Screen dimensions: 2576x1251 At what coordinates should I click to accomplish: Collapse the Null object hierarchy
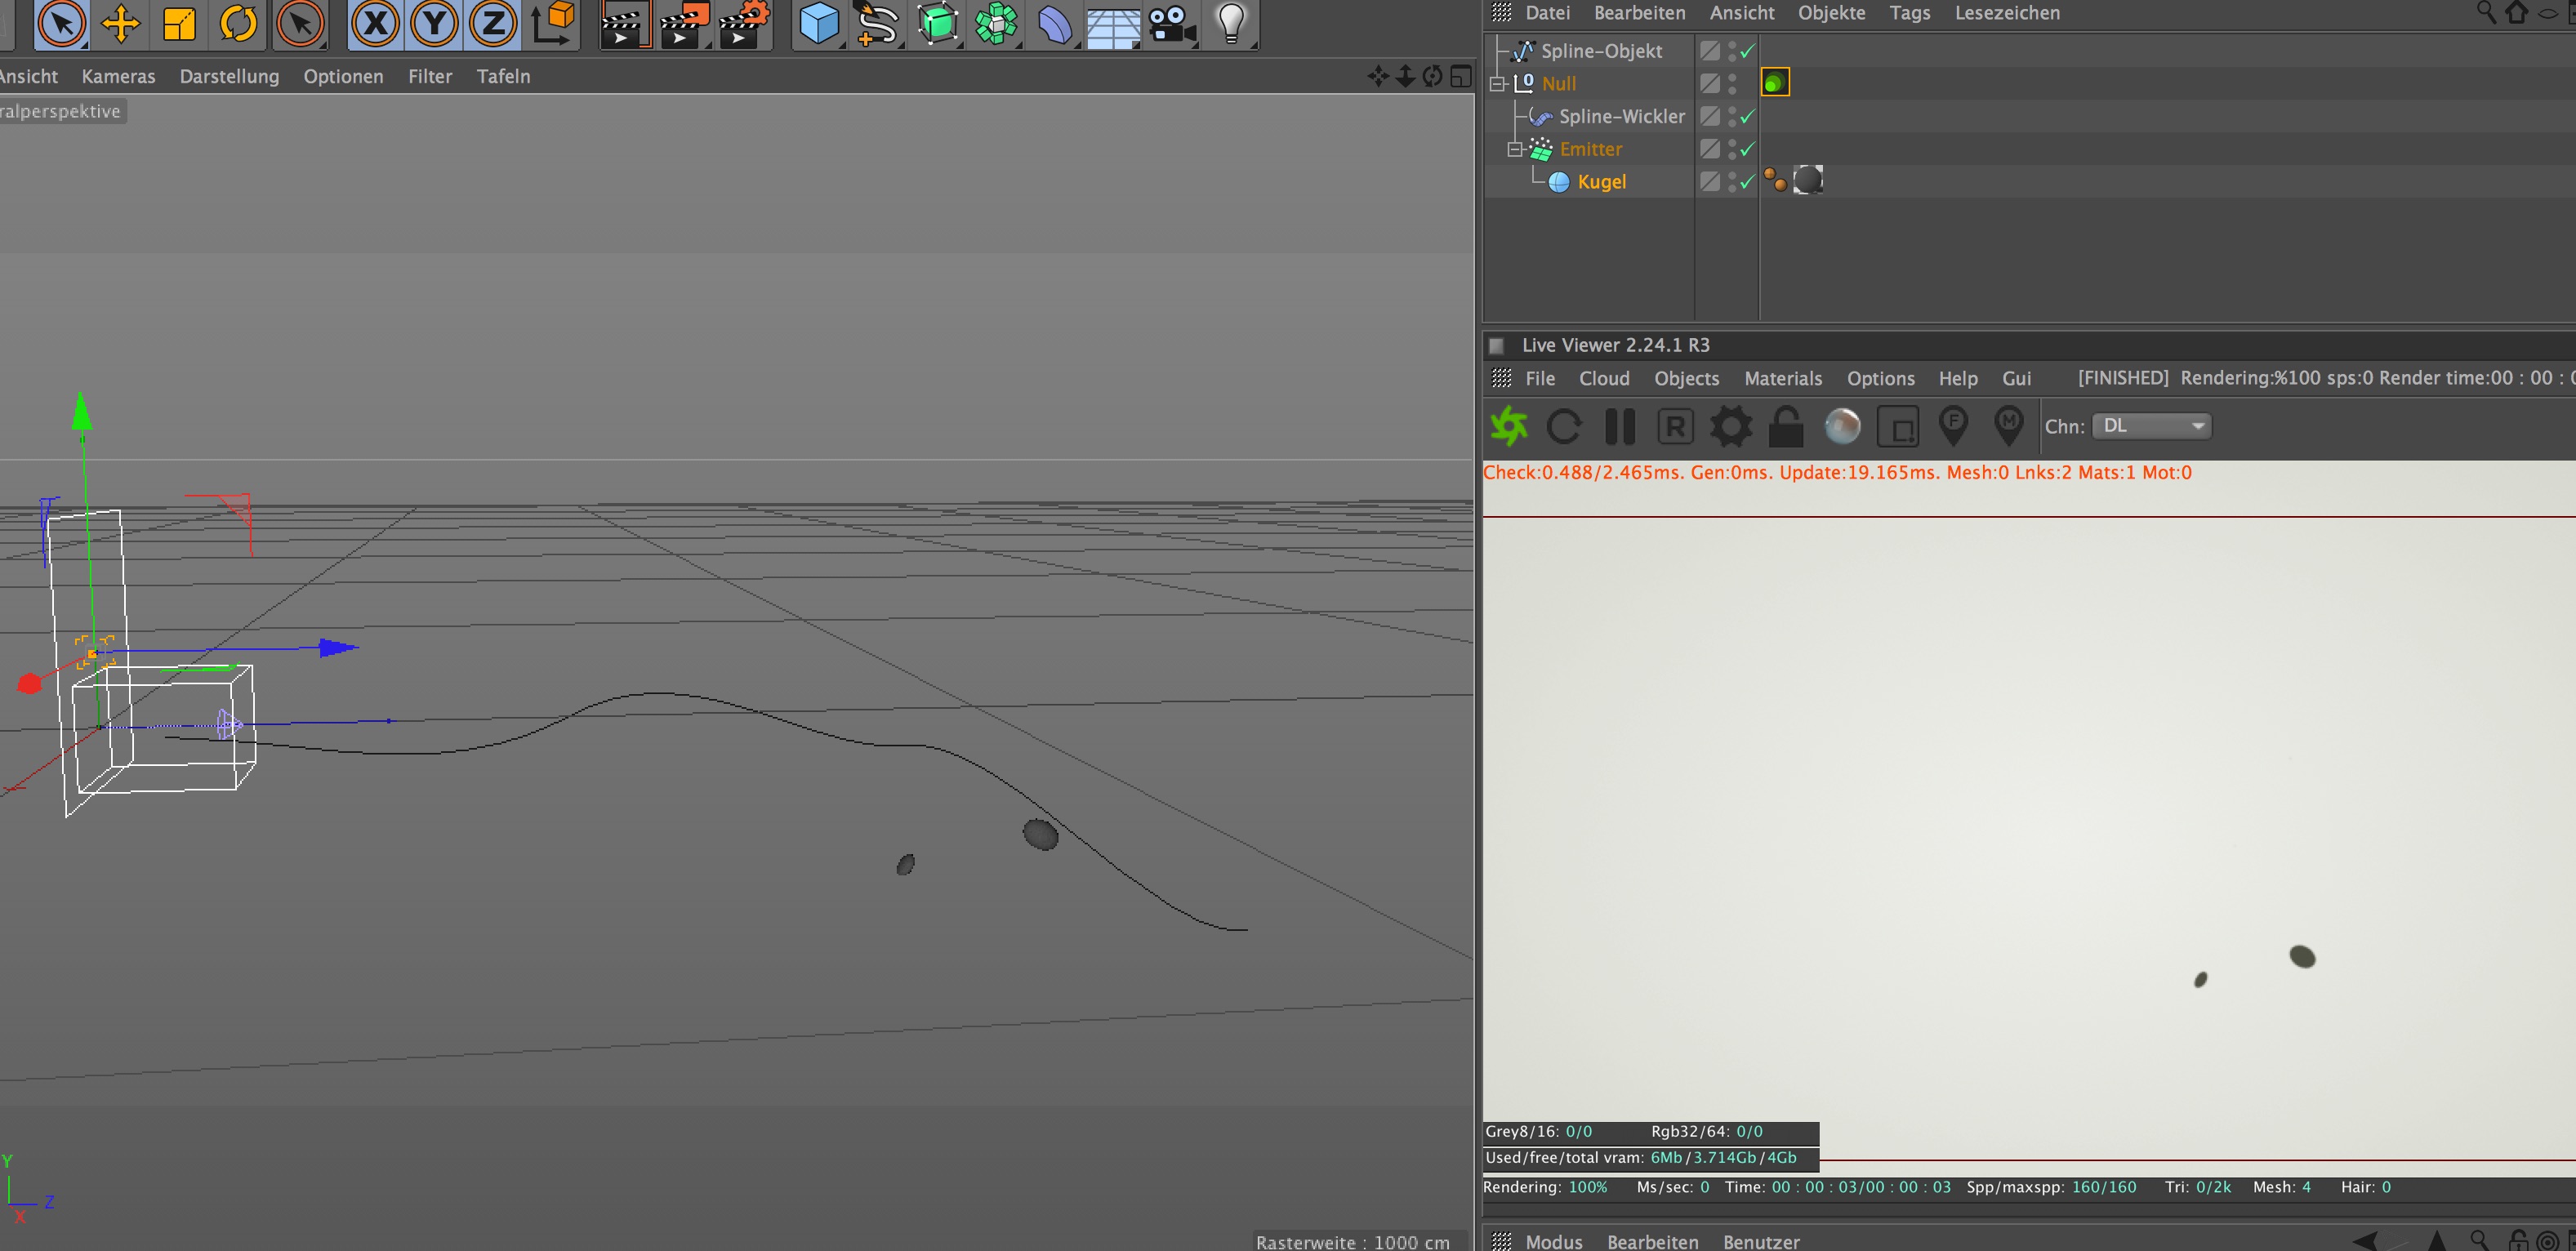point(1497,84)
